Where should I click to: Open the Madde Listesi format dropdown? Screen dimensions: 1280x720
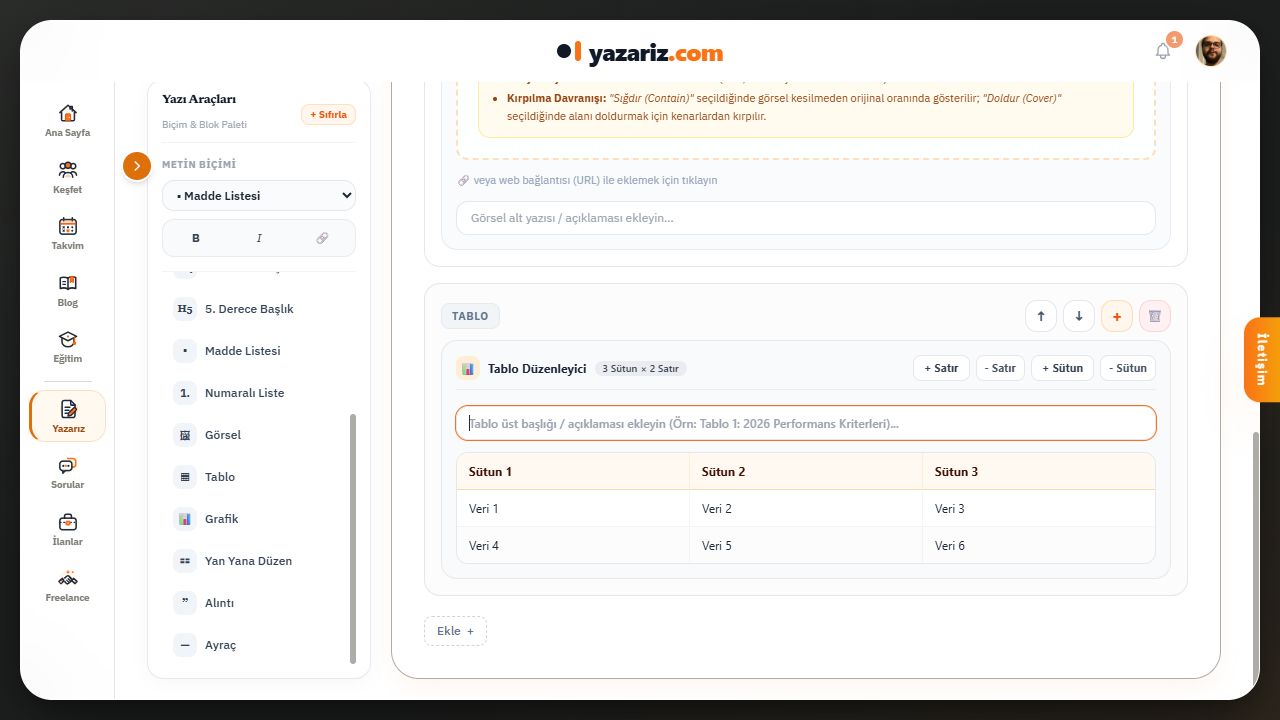pos(259,196)
